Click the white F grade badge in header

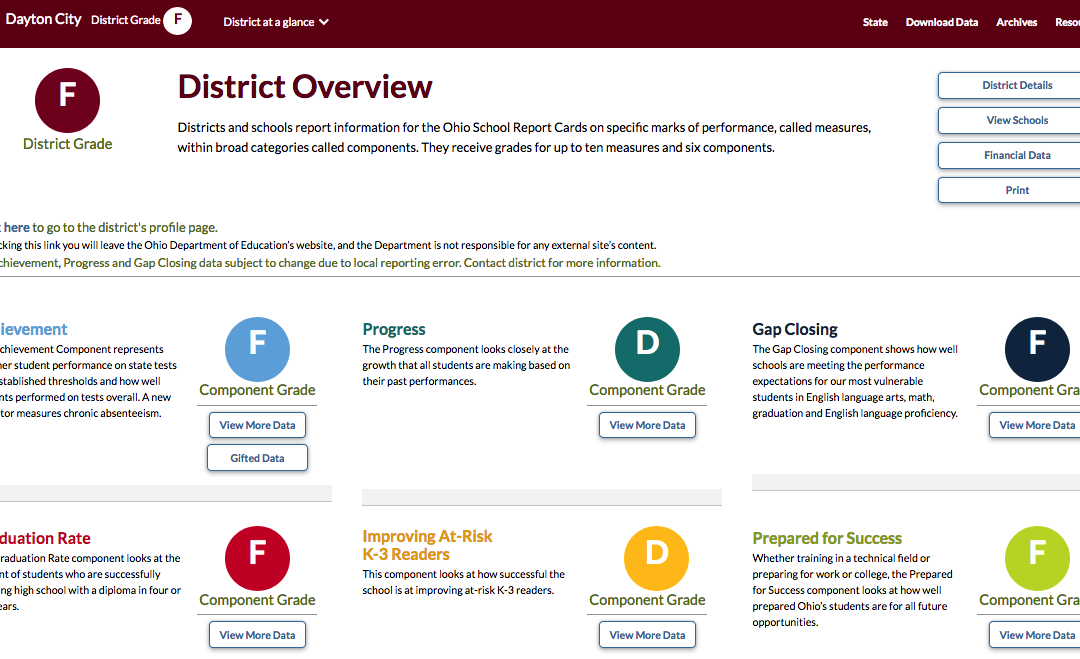click(177, 20)
